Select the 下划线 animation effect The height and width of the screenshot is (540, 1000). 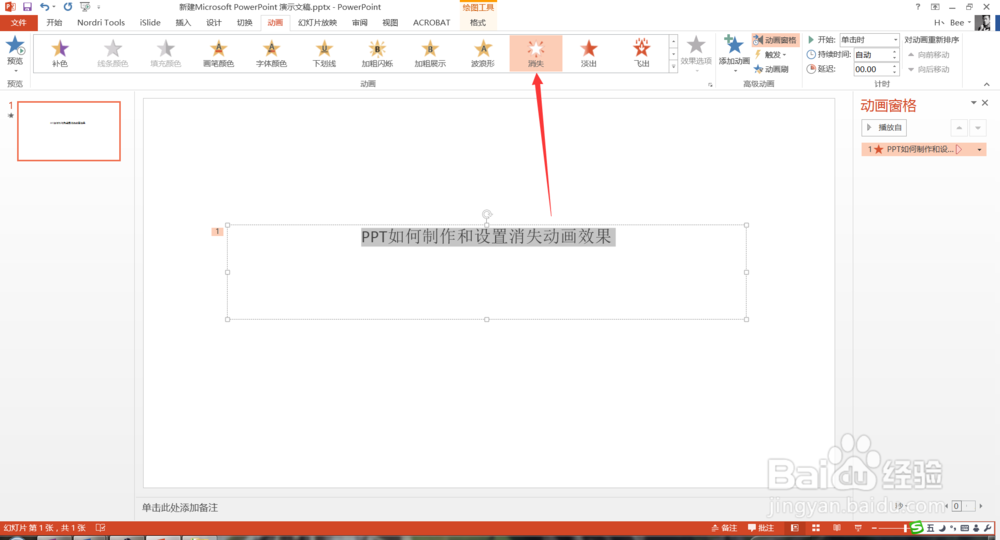click(x=324, y=53)
